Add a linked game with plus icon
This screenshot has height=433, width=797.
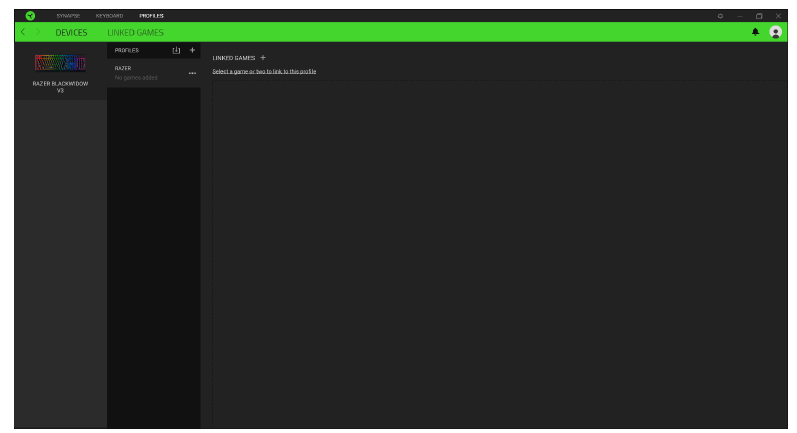[x=263, y=58]
